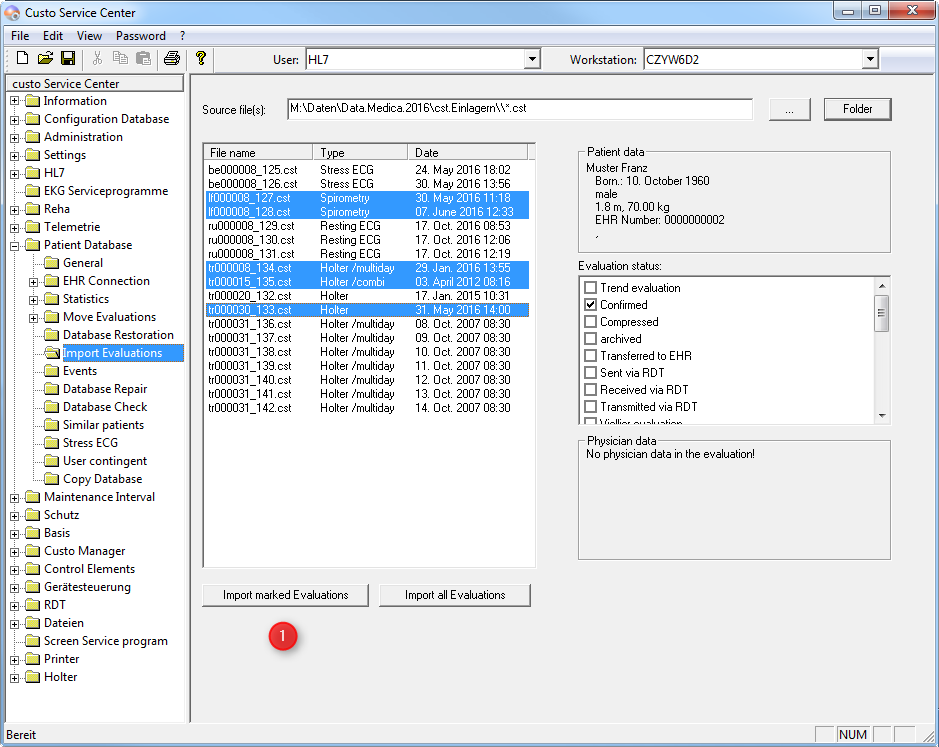This screenshot has width=939, height=747.
Task: Expand the EHR Connection tree node
Action: [34, 282]
